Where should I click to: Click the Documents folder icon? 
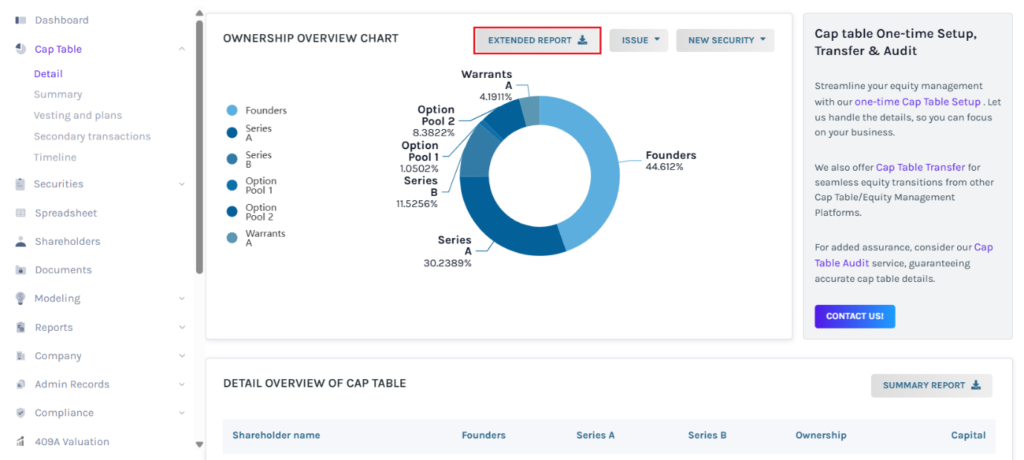pos(21,270)
